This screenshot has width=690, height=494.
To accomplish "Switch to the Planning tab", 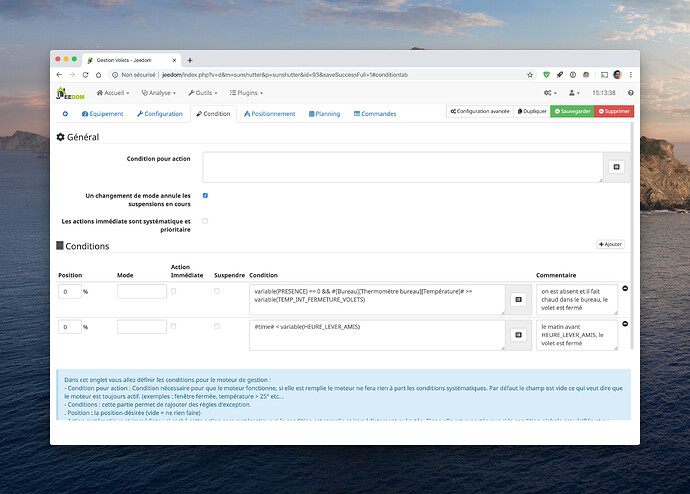I will (x=324, y=114).
